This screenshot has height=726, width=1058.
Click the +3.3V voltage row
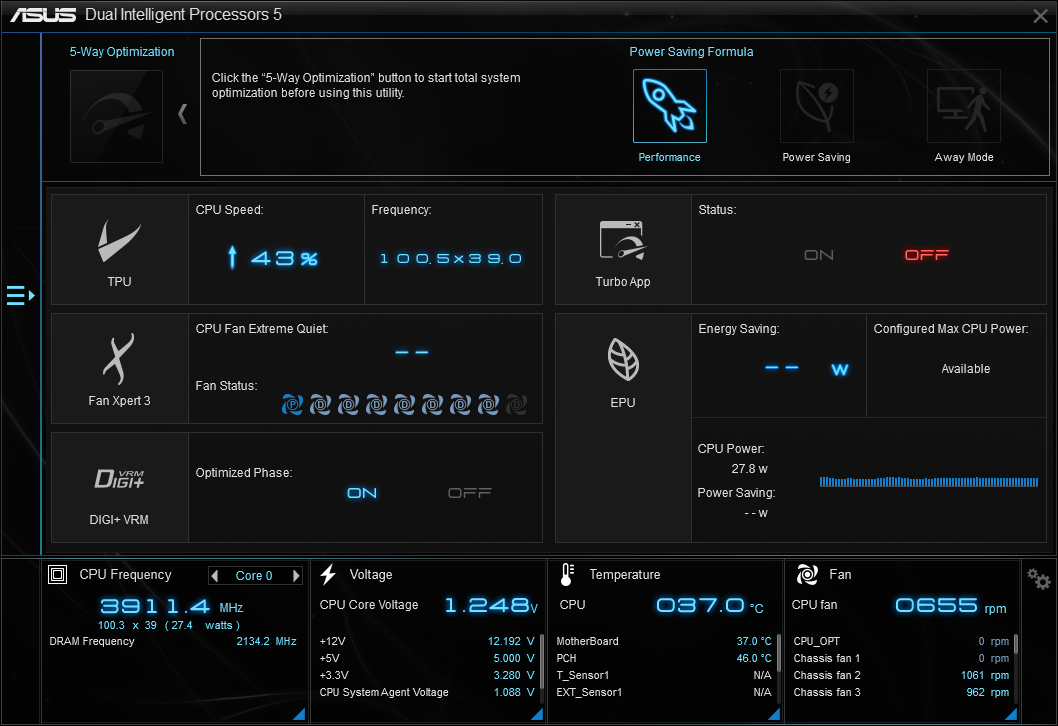point(426,675)
